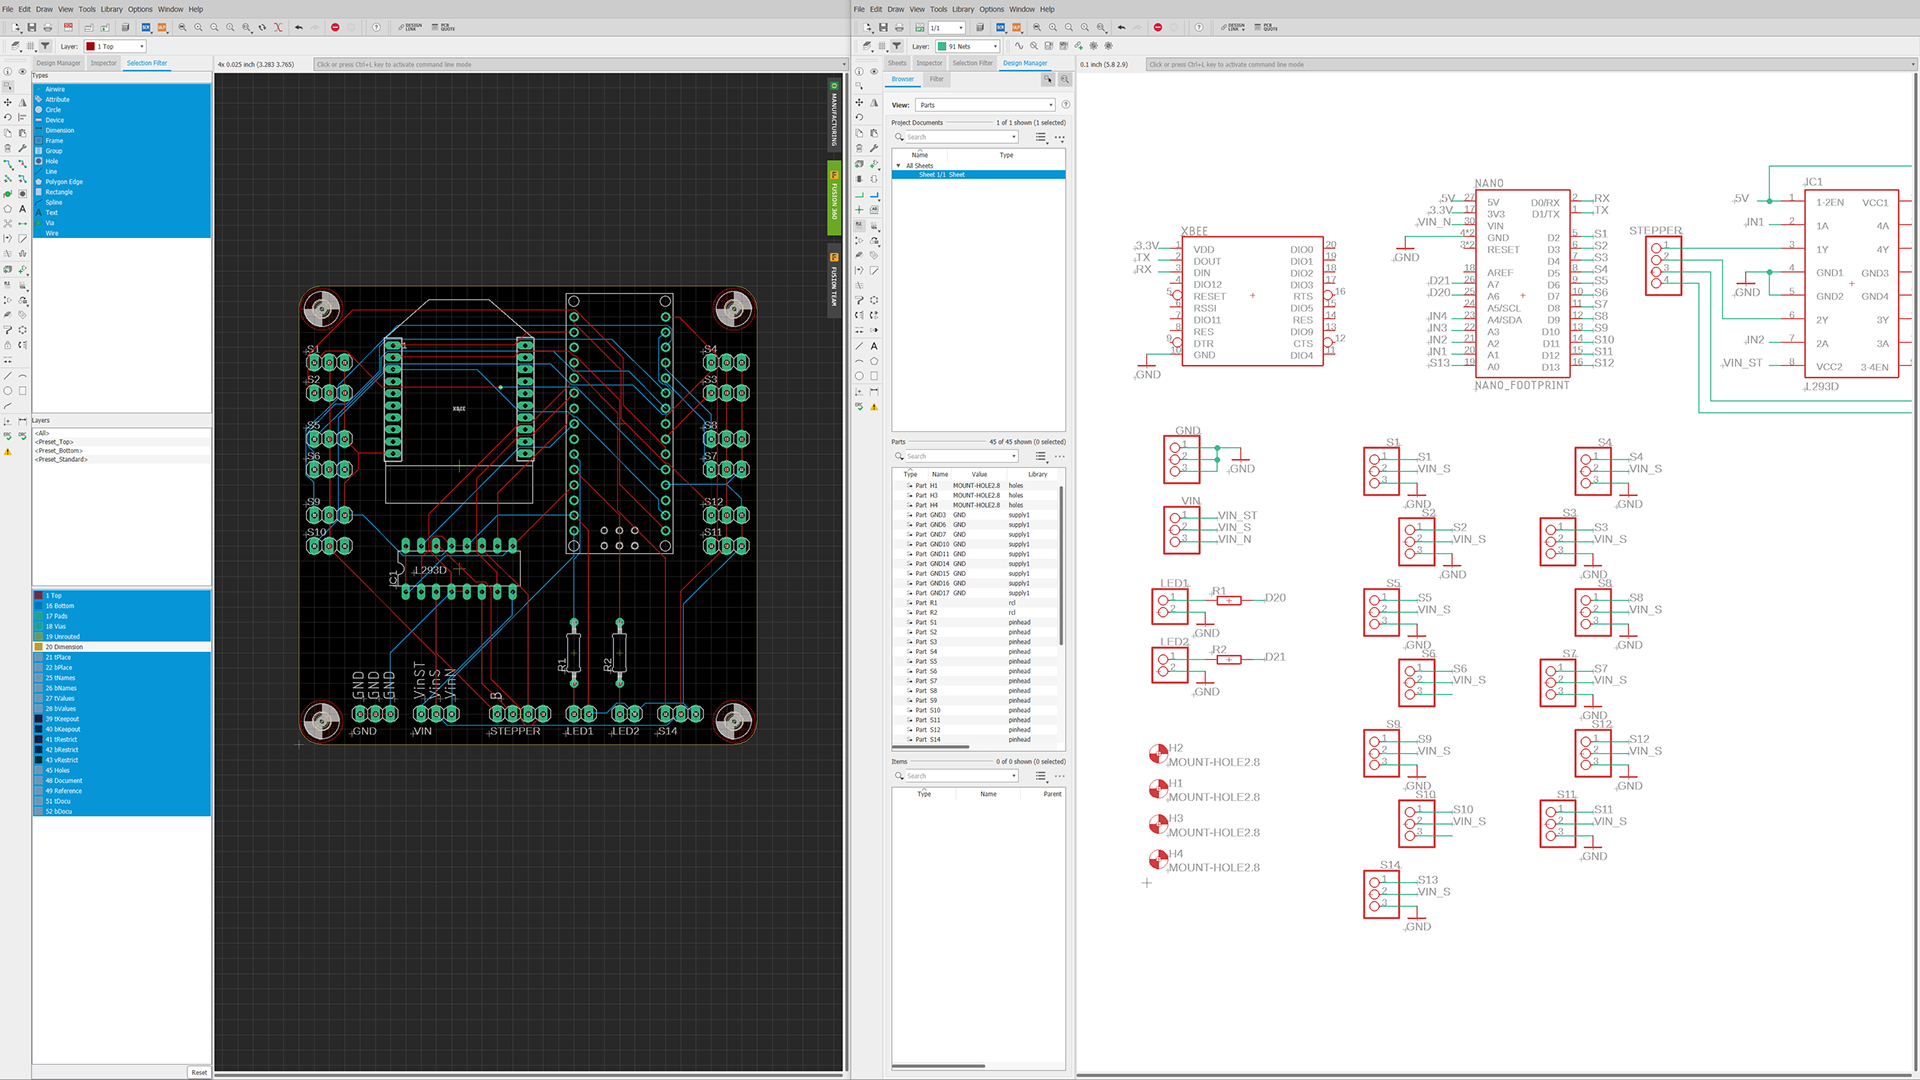This screenshot has height=1080, width=1920.
Task: Click the green 91 Nets layer color swatch
Action: (942, 46)
